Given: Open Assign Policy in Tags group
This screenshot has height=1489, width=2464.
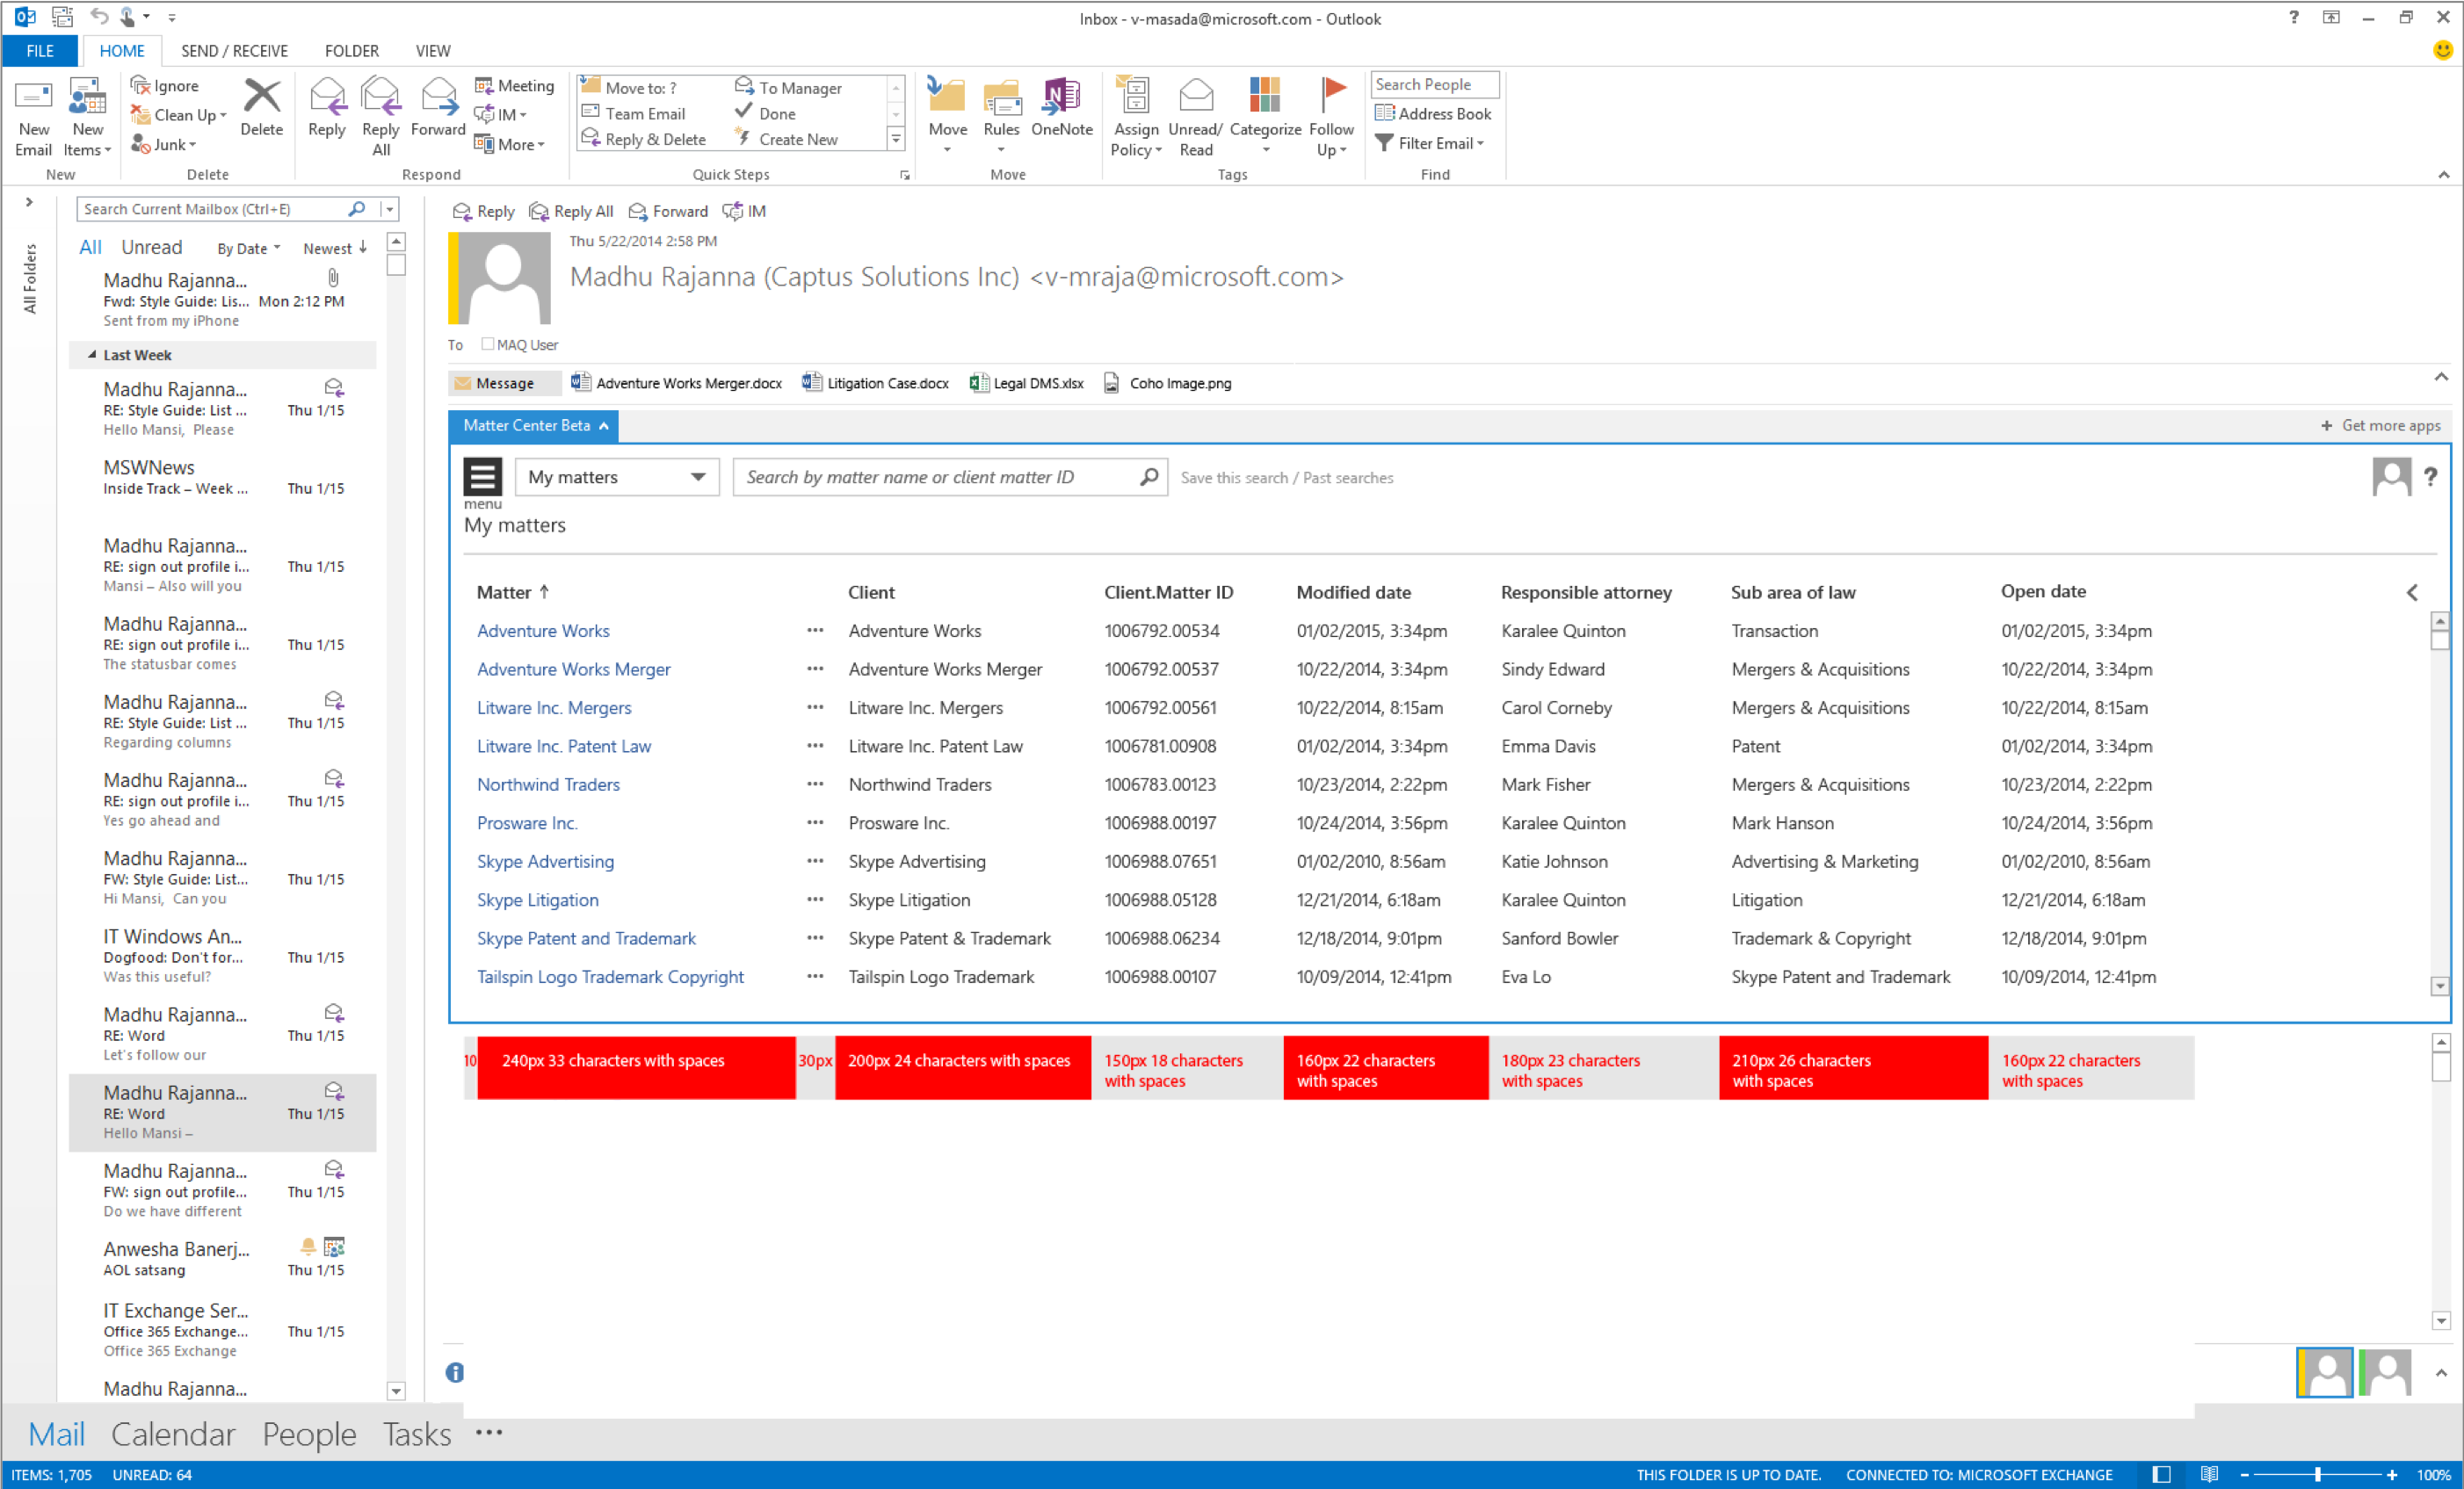Looking at the screenshot, I should pos(1136,117).
